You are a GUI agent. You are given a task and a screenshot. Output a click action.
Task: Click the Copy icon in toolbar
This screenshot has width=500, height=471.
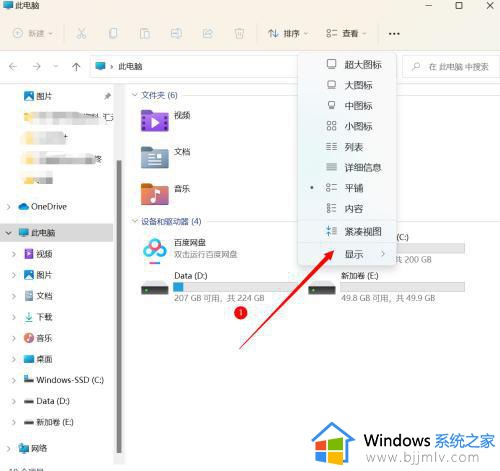pyautogui.click(x=113, y=33)
